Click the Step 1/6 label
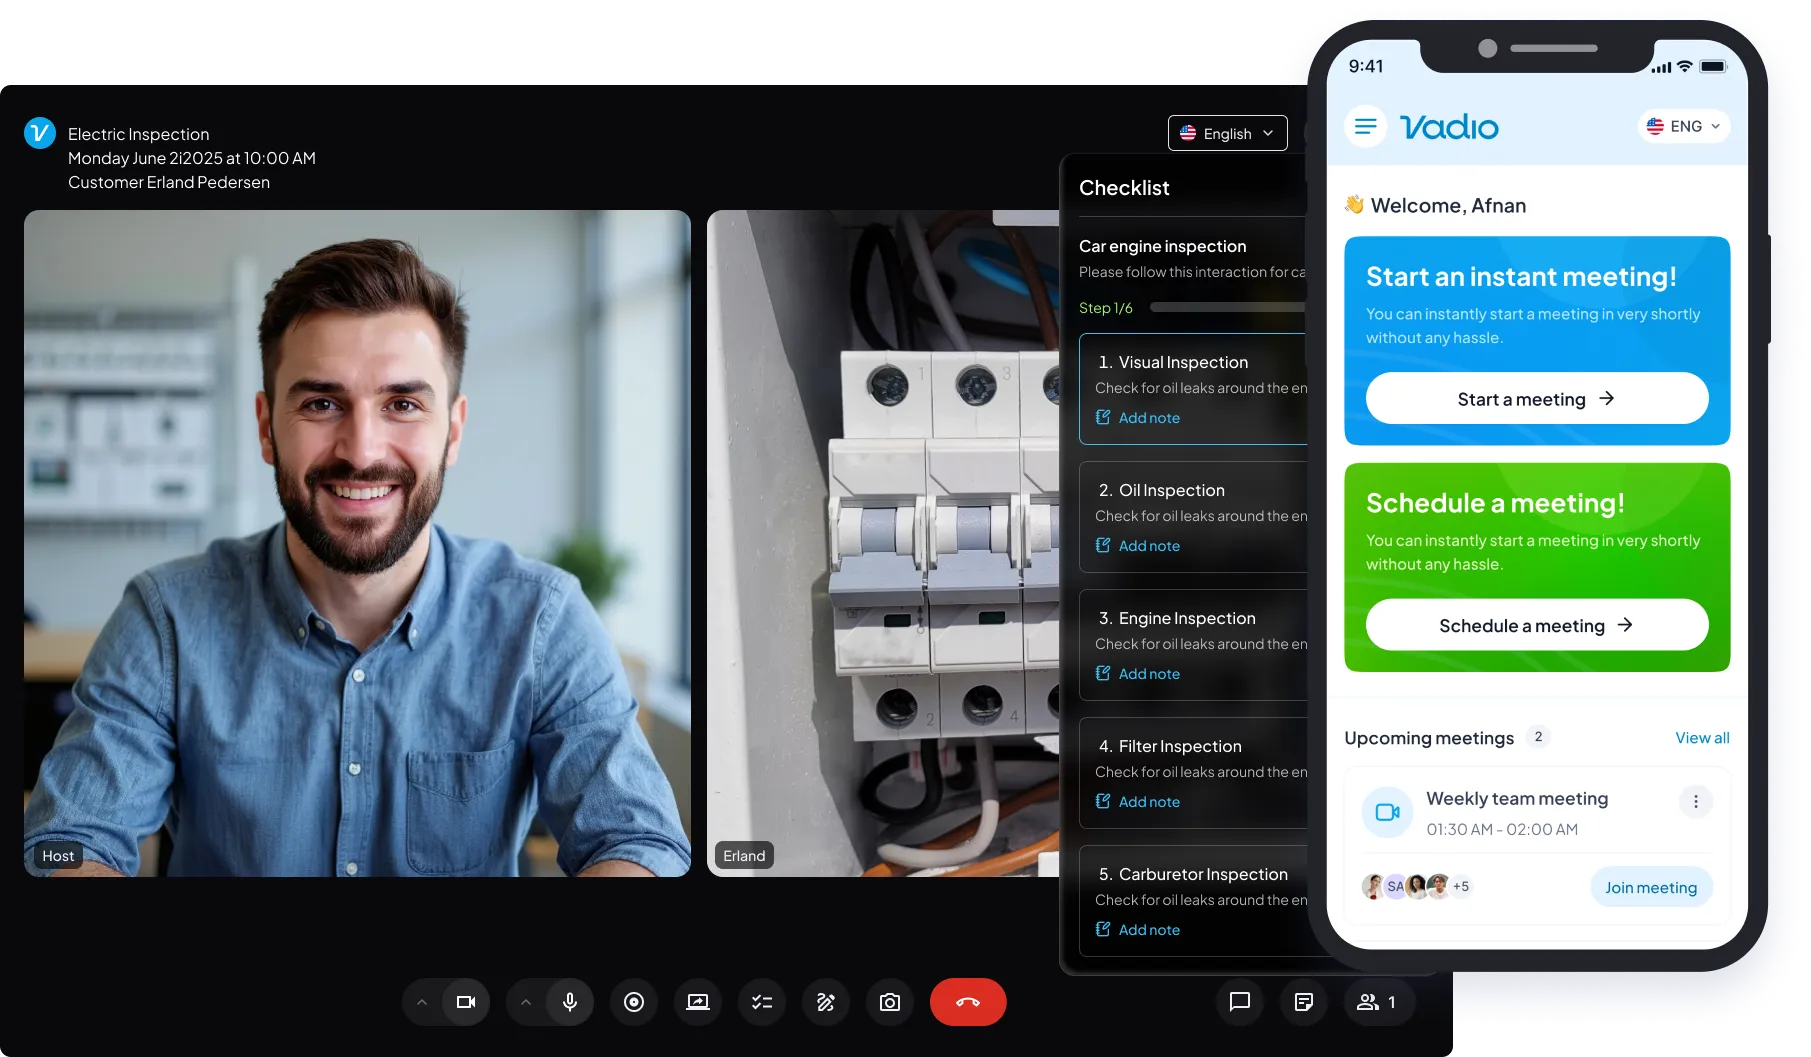The height and width of the screenshot is (1057, 1811). [1106, 308]
